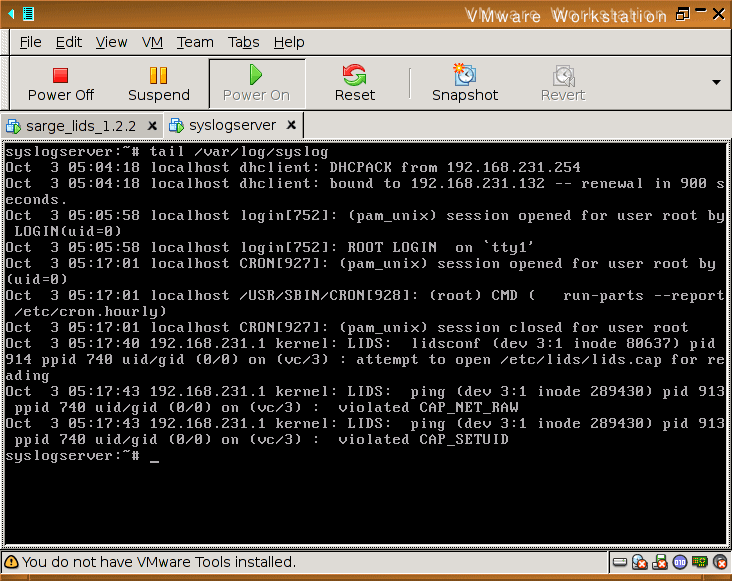Close the syslogserver tab
Viewport: 732px width, 581px height.
click(291, 125)
